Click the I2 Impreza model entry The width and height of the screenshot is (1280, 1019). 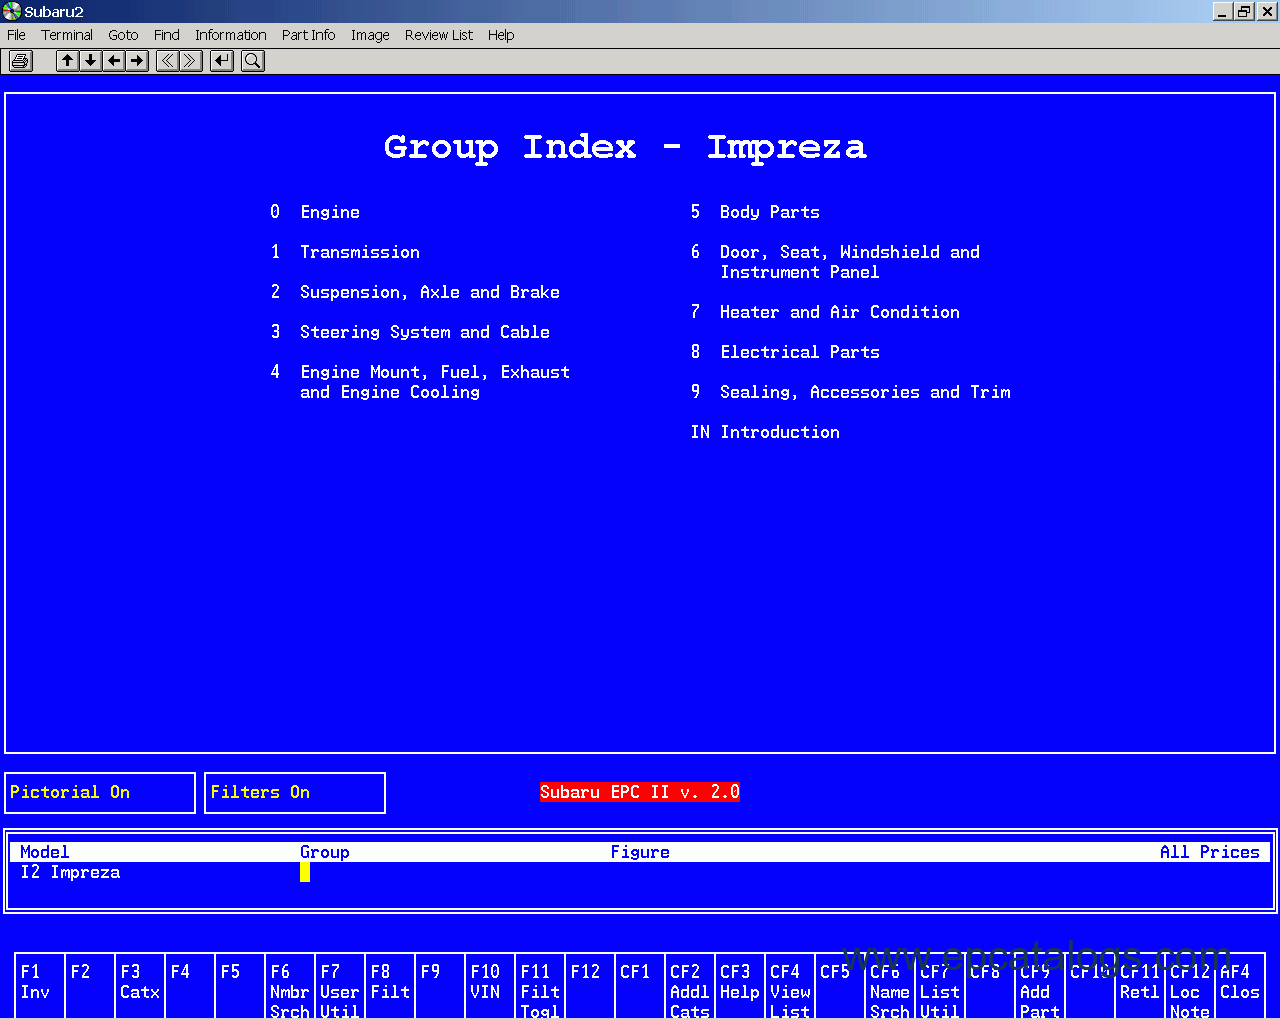pyautogui.click(x=70, y=872)
